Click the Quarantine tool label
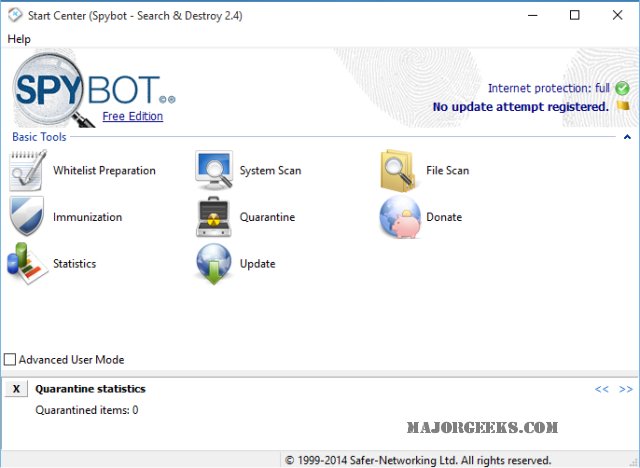The image size is (640, 468). 267,217
